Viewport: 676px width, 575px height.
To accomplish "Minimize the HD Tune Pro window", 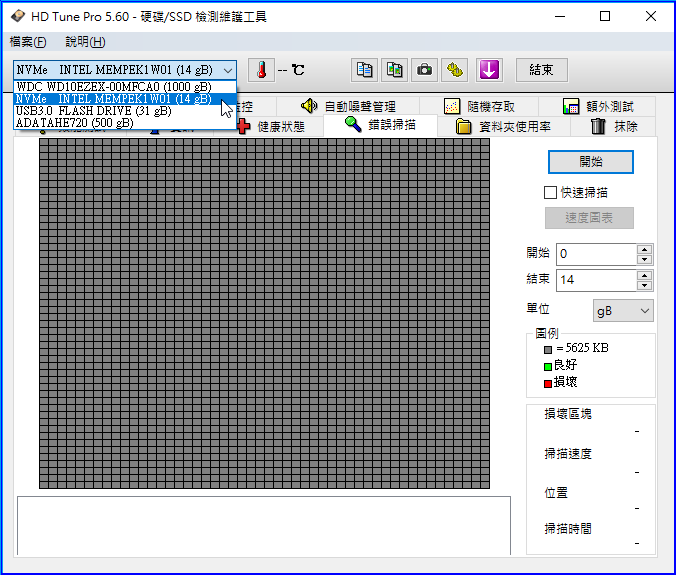I will point(560,16).
